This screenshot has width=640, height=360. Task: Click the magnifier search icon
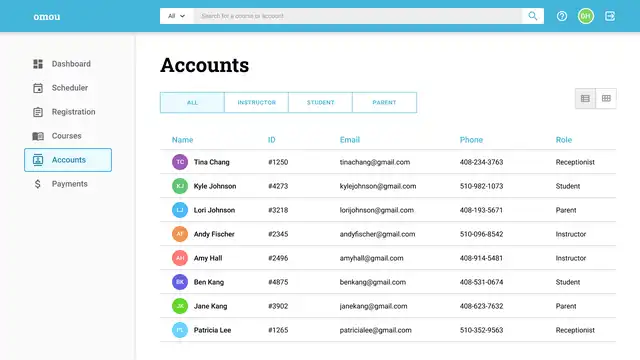coord(533,16)
